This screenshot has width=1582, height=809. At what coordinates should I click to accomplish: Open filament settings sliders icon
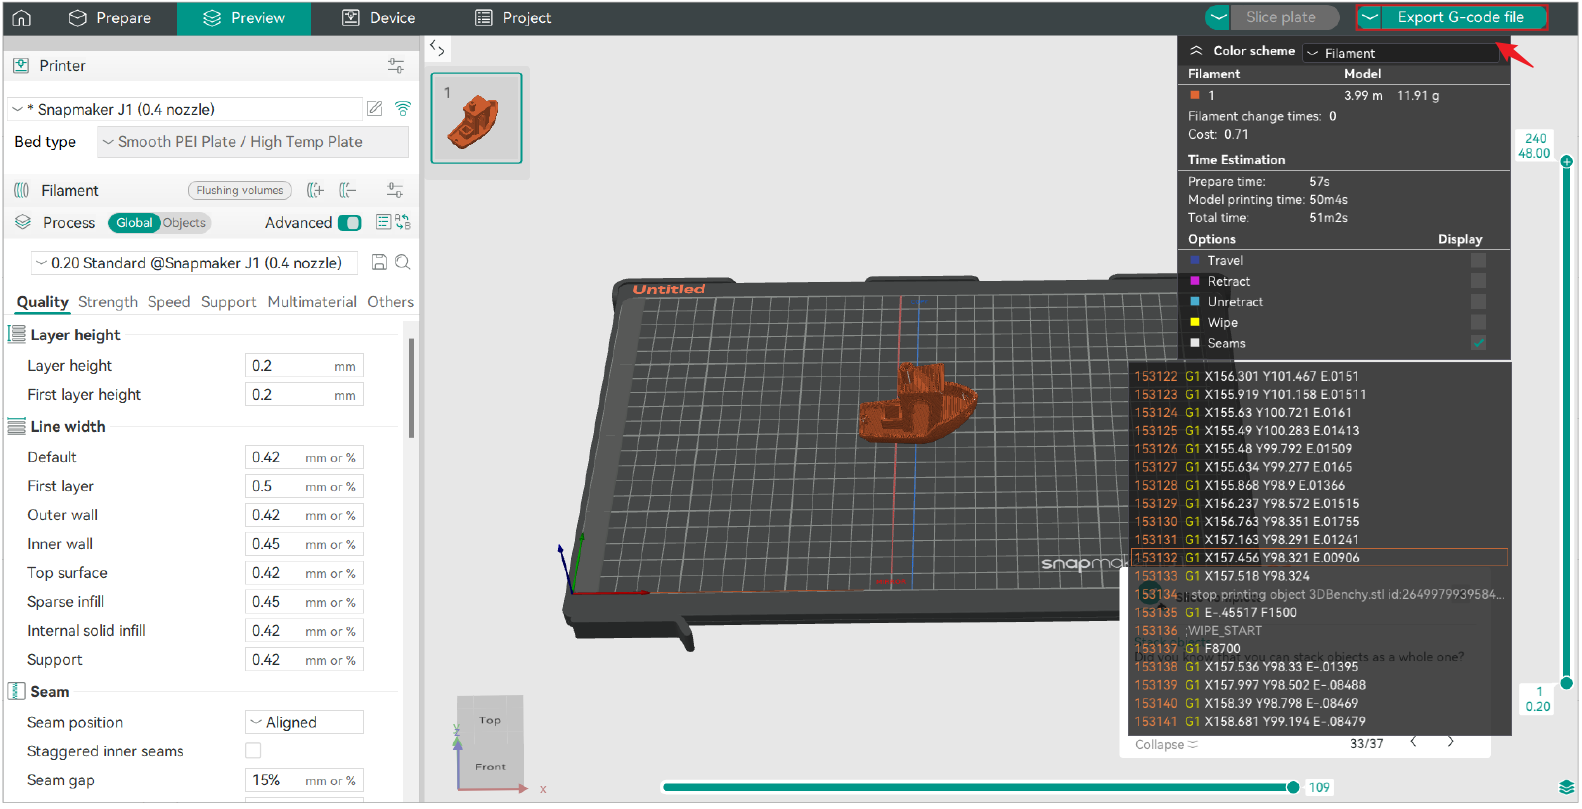coord(395,190)
